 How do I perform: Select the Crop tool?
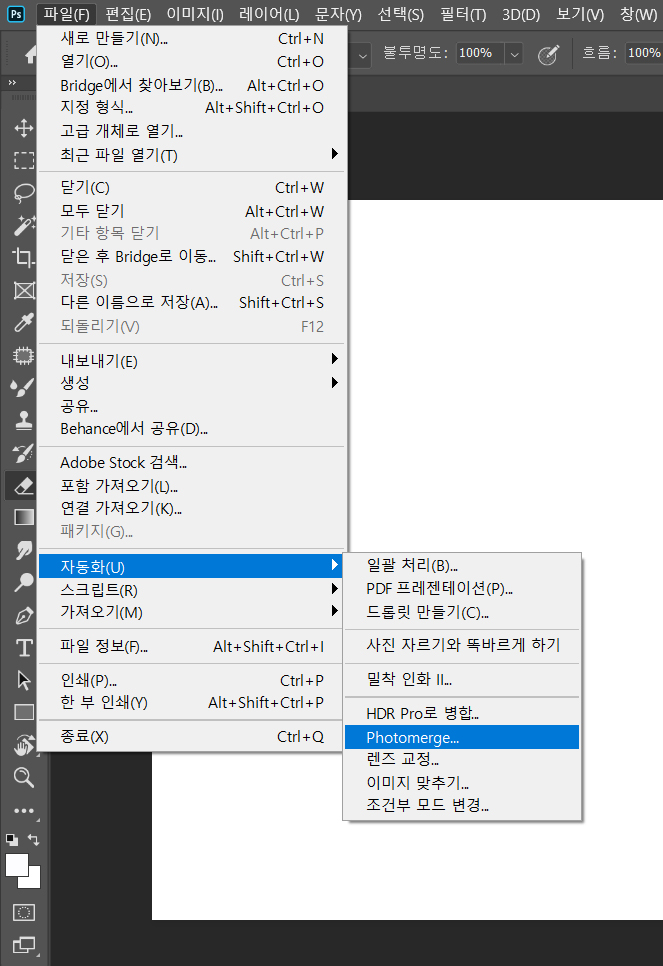click(x=23, y=258)
